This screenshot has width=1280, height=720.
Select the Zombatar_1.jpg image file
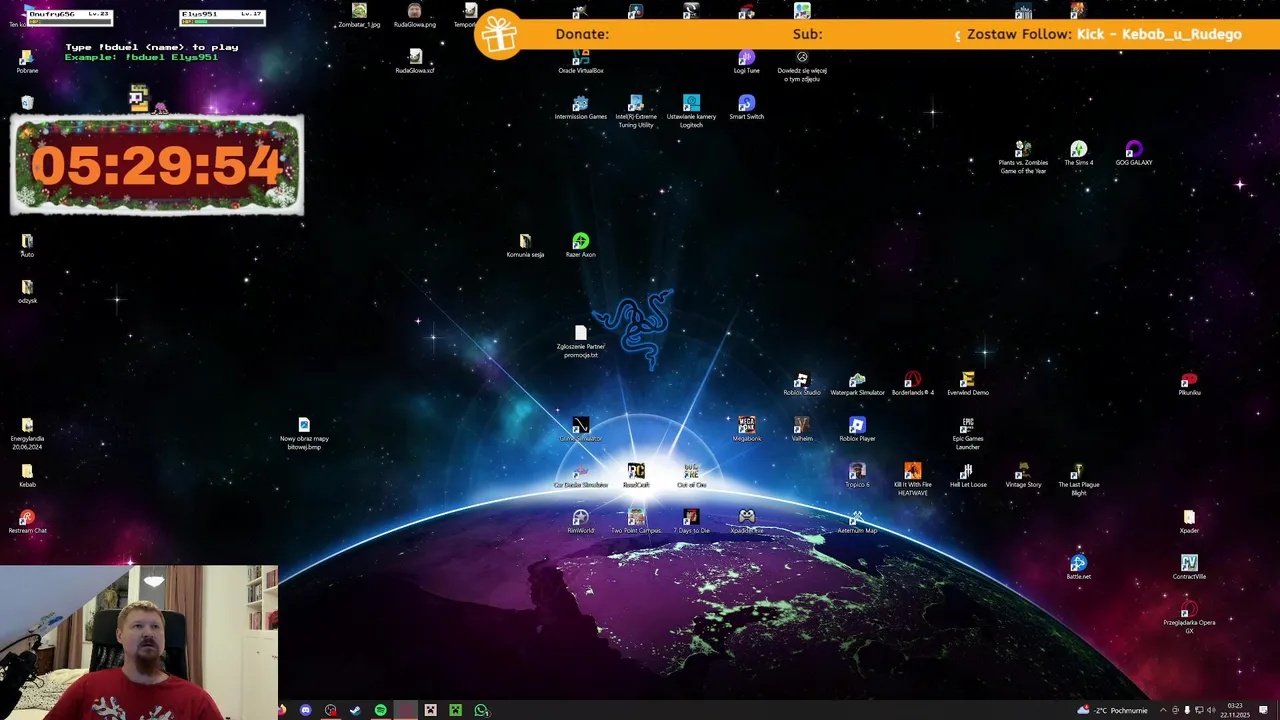(359, 16)
